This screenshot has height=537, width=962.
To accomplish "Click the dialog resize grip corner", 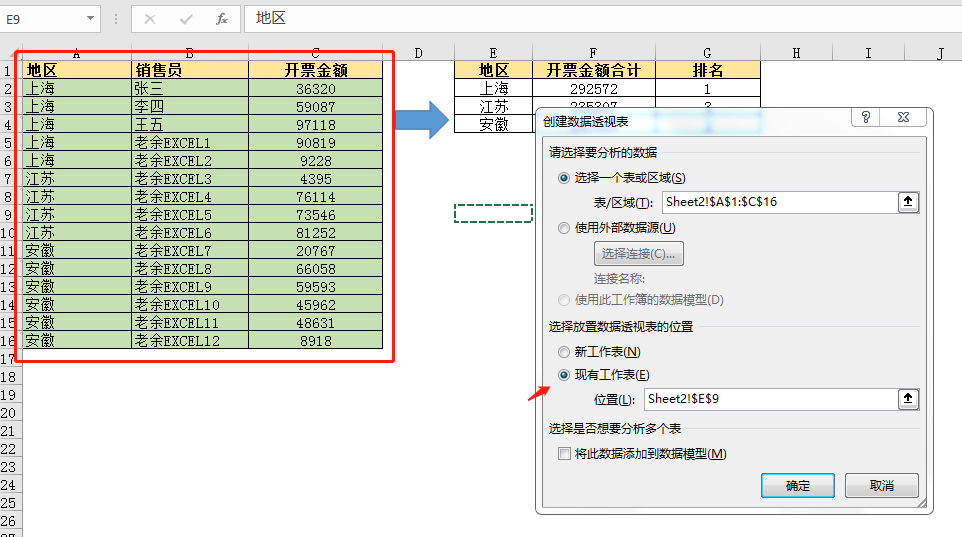I will 922,503.
